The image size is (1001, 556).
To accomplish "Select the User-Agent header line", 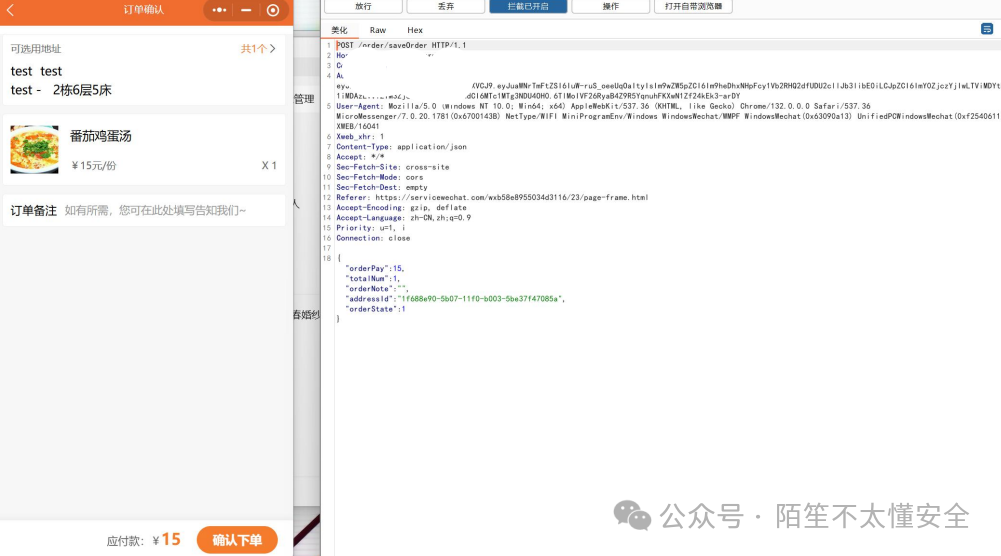I will point(603,107).
